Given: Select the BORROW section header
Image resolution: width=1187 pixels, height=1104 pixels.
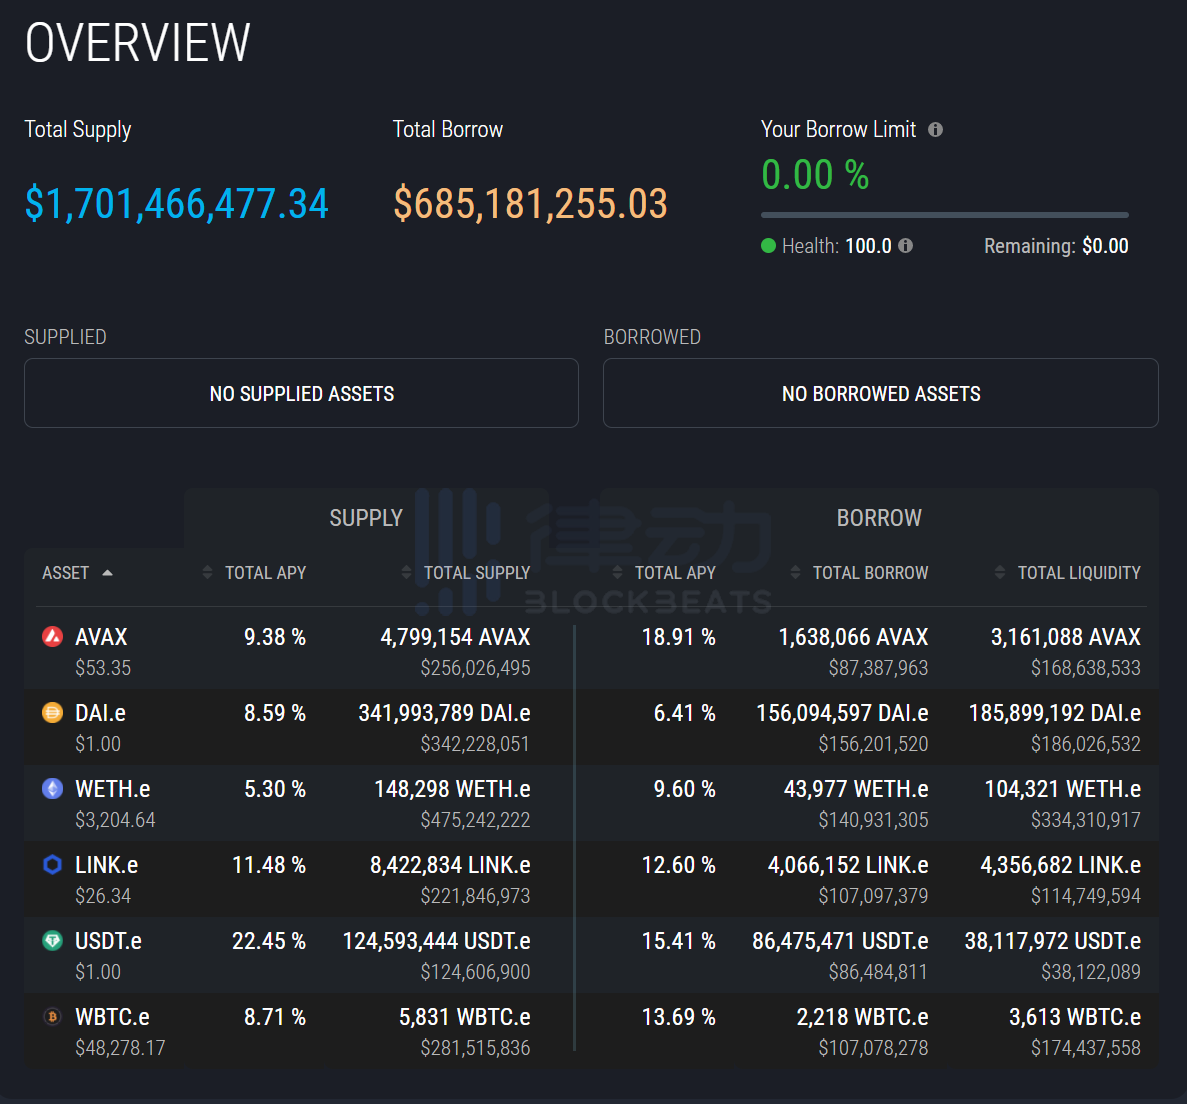Looking at the screenshot, I should tap(879, 518).
